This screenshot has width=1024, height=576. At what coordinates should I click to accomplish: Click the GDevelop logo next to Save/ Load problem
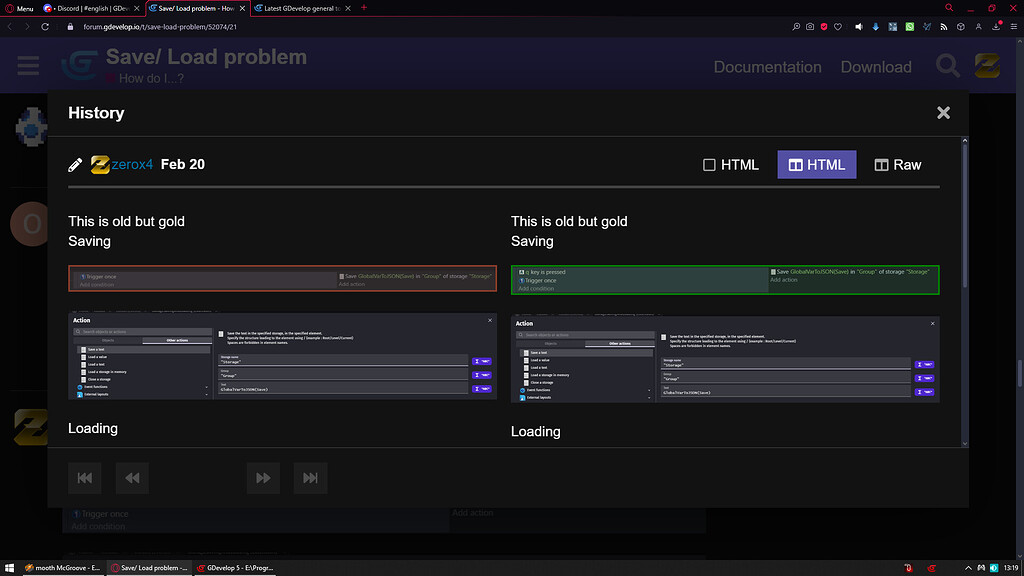[x=80, y=66]
